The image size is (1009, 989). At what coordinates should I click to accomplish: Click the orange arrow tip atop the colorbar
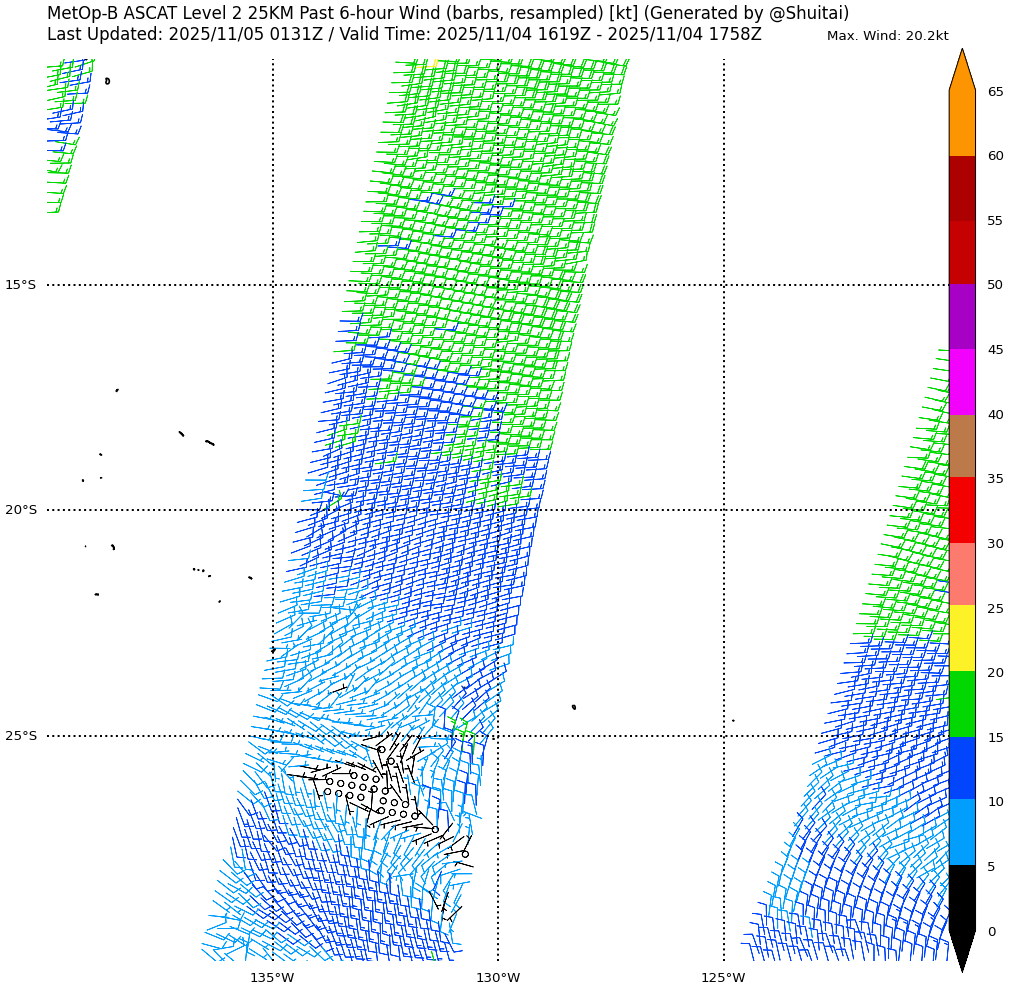962,70
